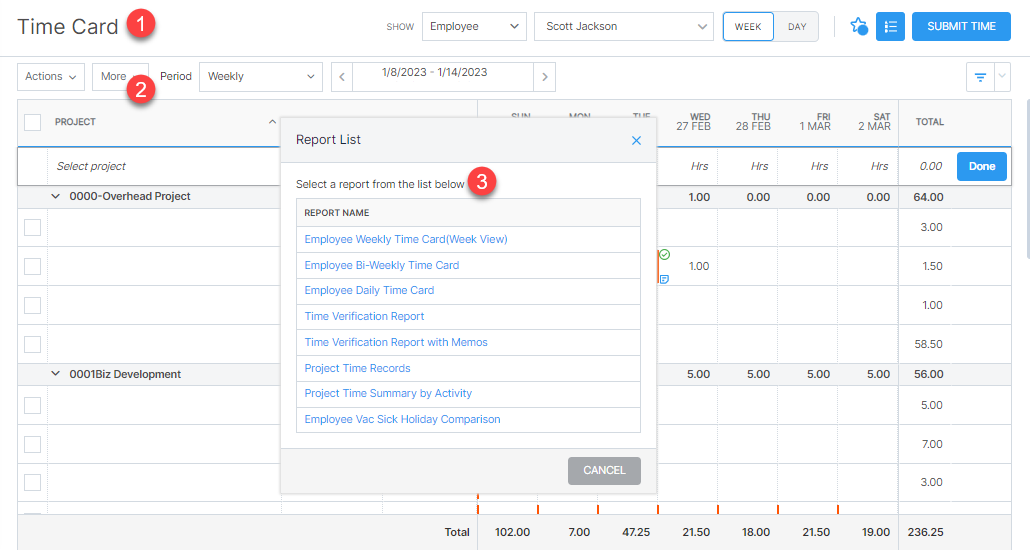This screenshot has width=1030, height=550.
Task: Open the favorites star icon
Action: coord(858,26)
